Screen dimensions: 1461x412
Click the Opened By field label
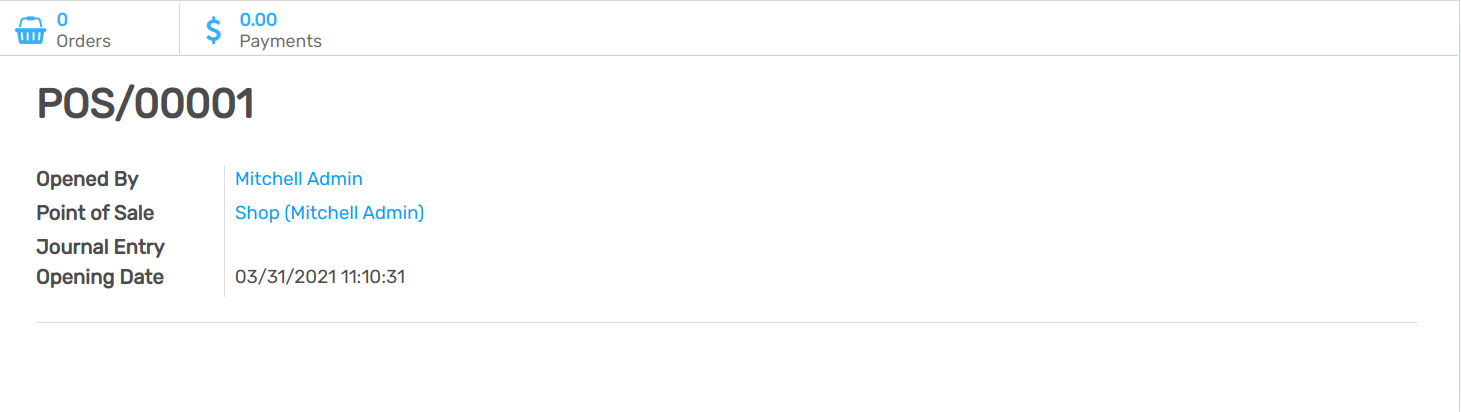click(x=87, y=180)
